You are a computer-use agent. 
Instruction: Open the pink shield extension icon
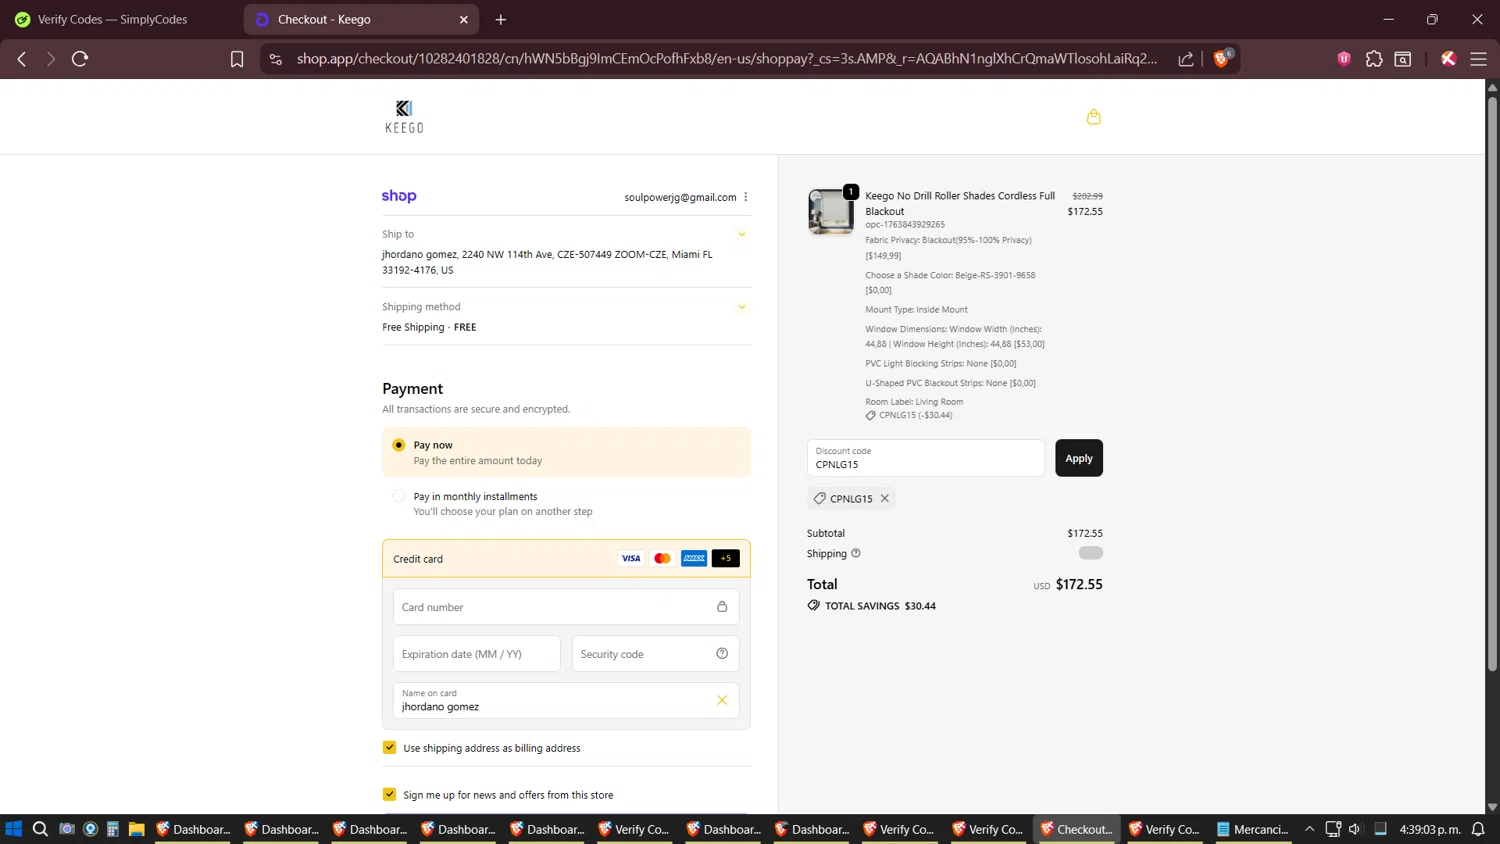pos(1344,59)
